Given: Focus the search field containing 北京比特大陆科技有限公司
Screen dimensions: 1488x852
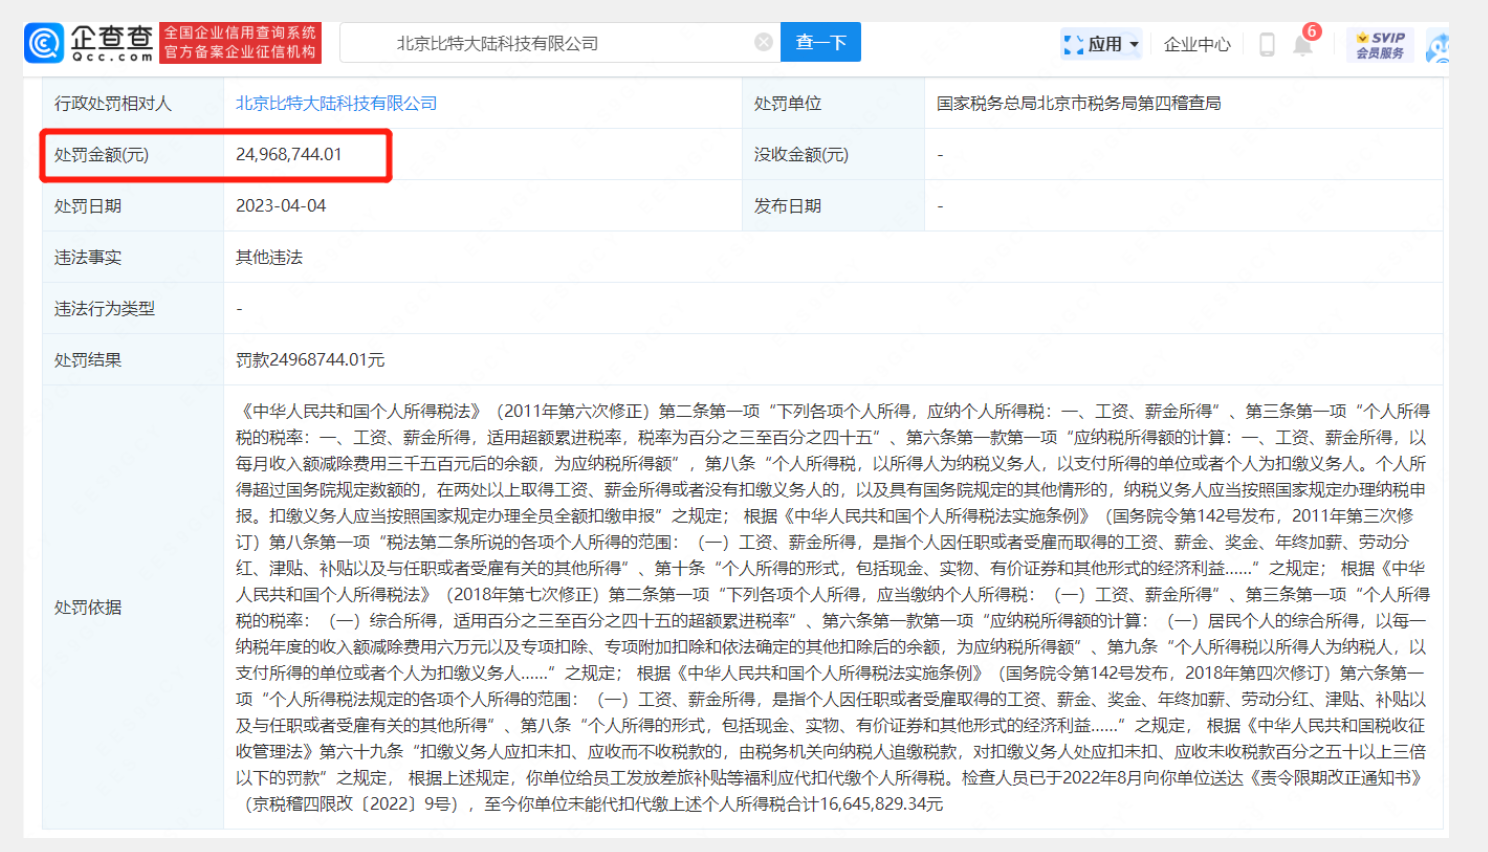Looking at the screenshot, I should pos(560,42).
